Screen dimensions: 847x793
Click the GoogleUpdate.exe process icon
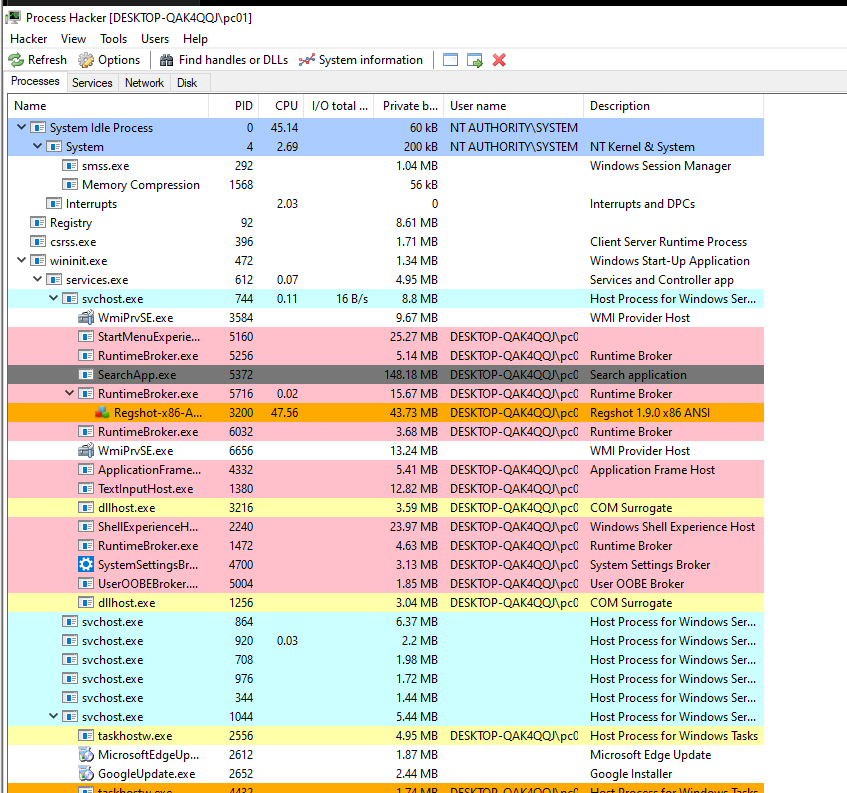coord(86,774)
